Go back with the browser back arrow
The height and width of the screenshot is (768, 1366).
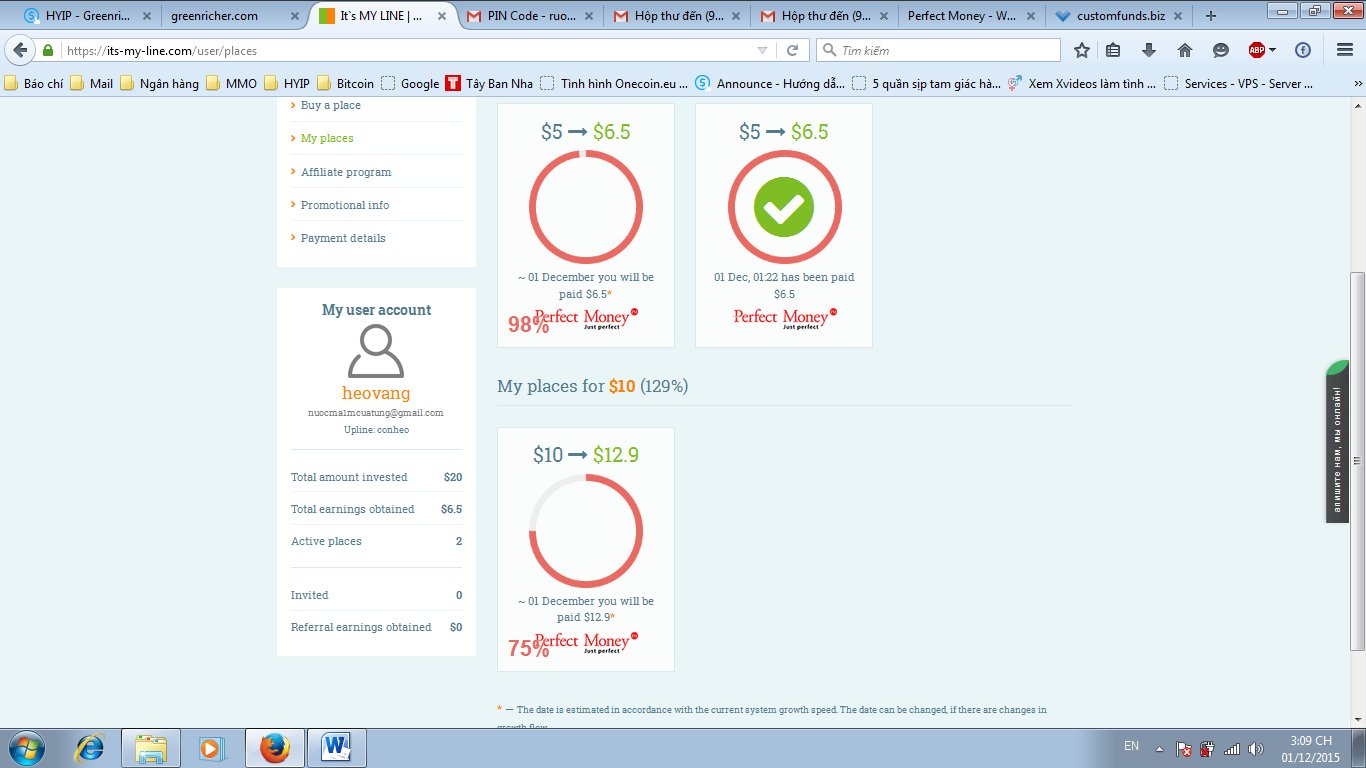pos(20,50)
